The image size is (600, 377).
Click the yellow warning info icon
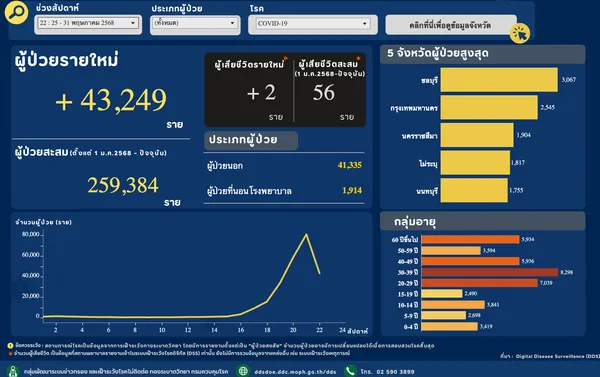coord(10,346)
